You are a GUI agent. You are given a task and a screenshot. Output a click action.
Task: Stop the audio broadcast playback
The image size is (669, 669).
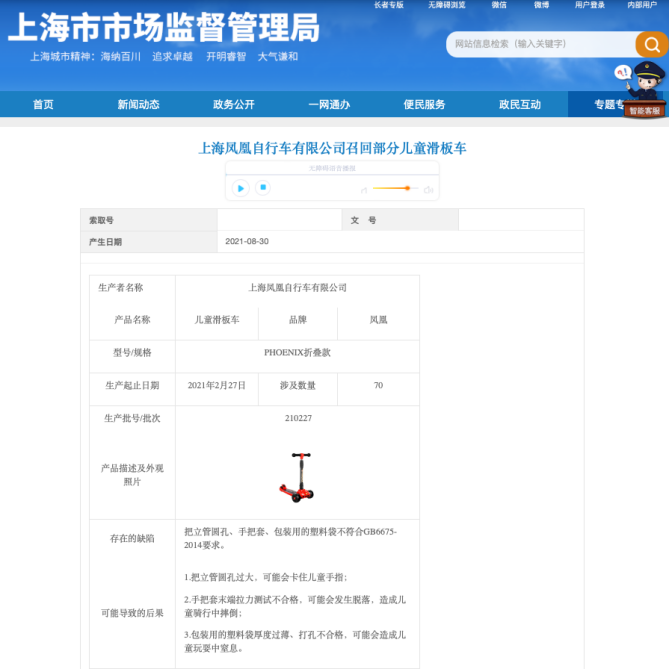263,187
